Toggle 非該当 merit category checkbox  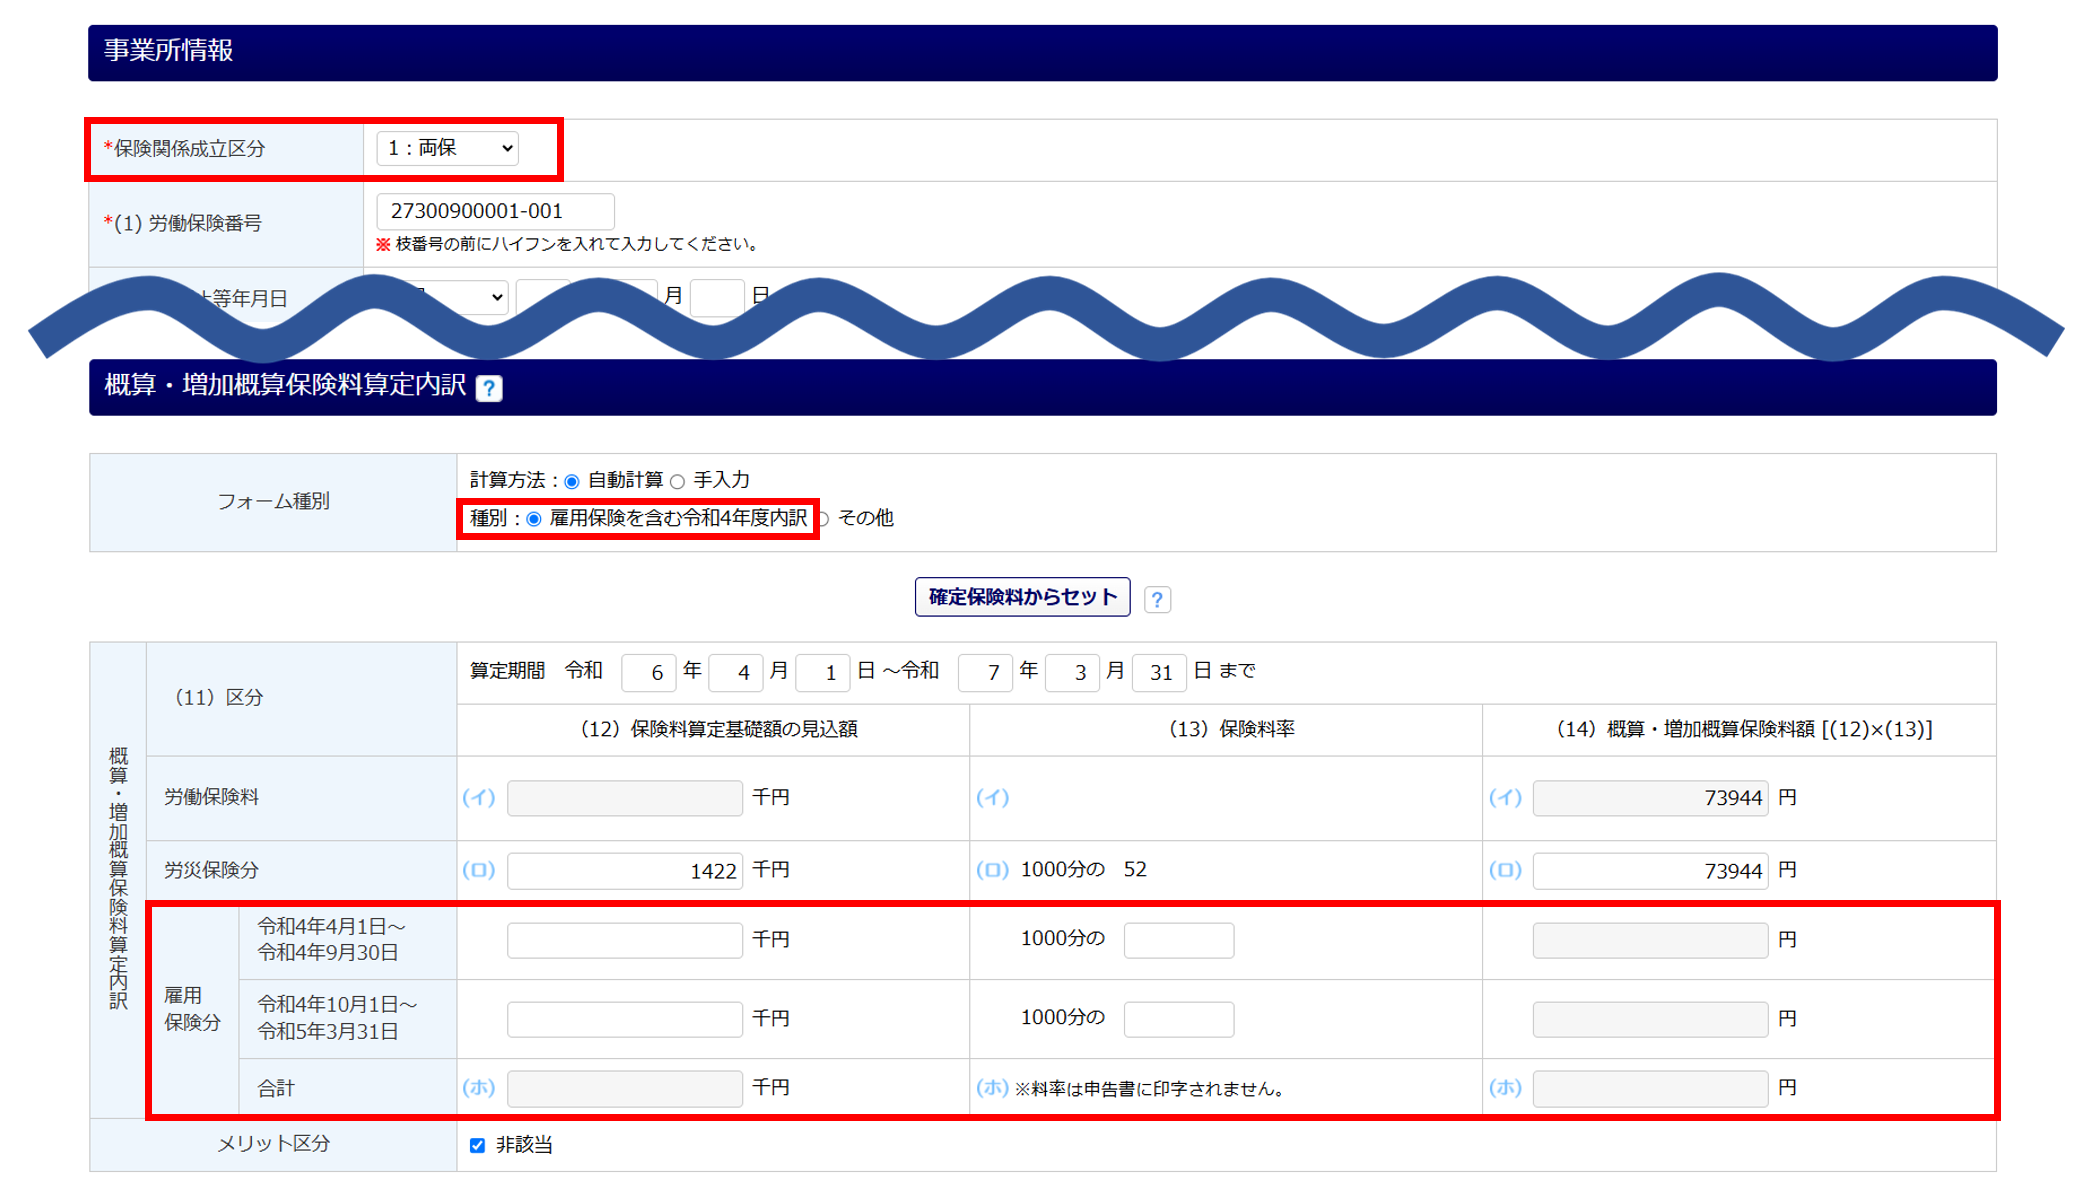(478, 1146)
